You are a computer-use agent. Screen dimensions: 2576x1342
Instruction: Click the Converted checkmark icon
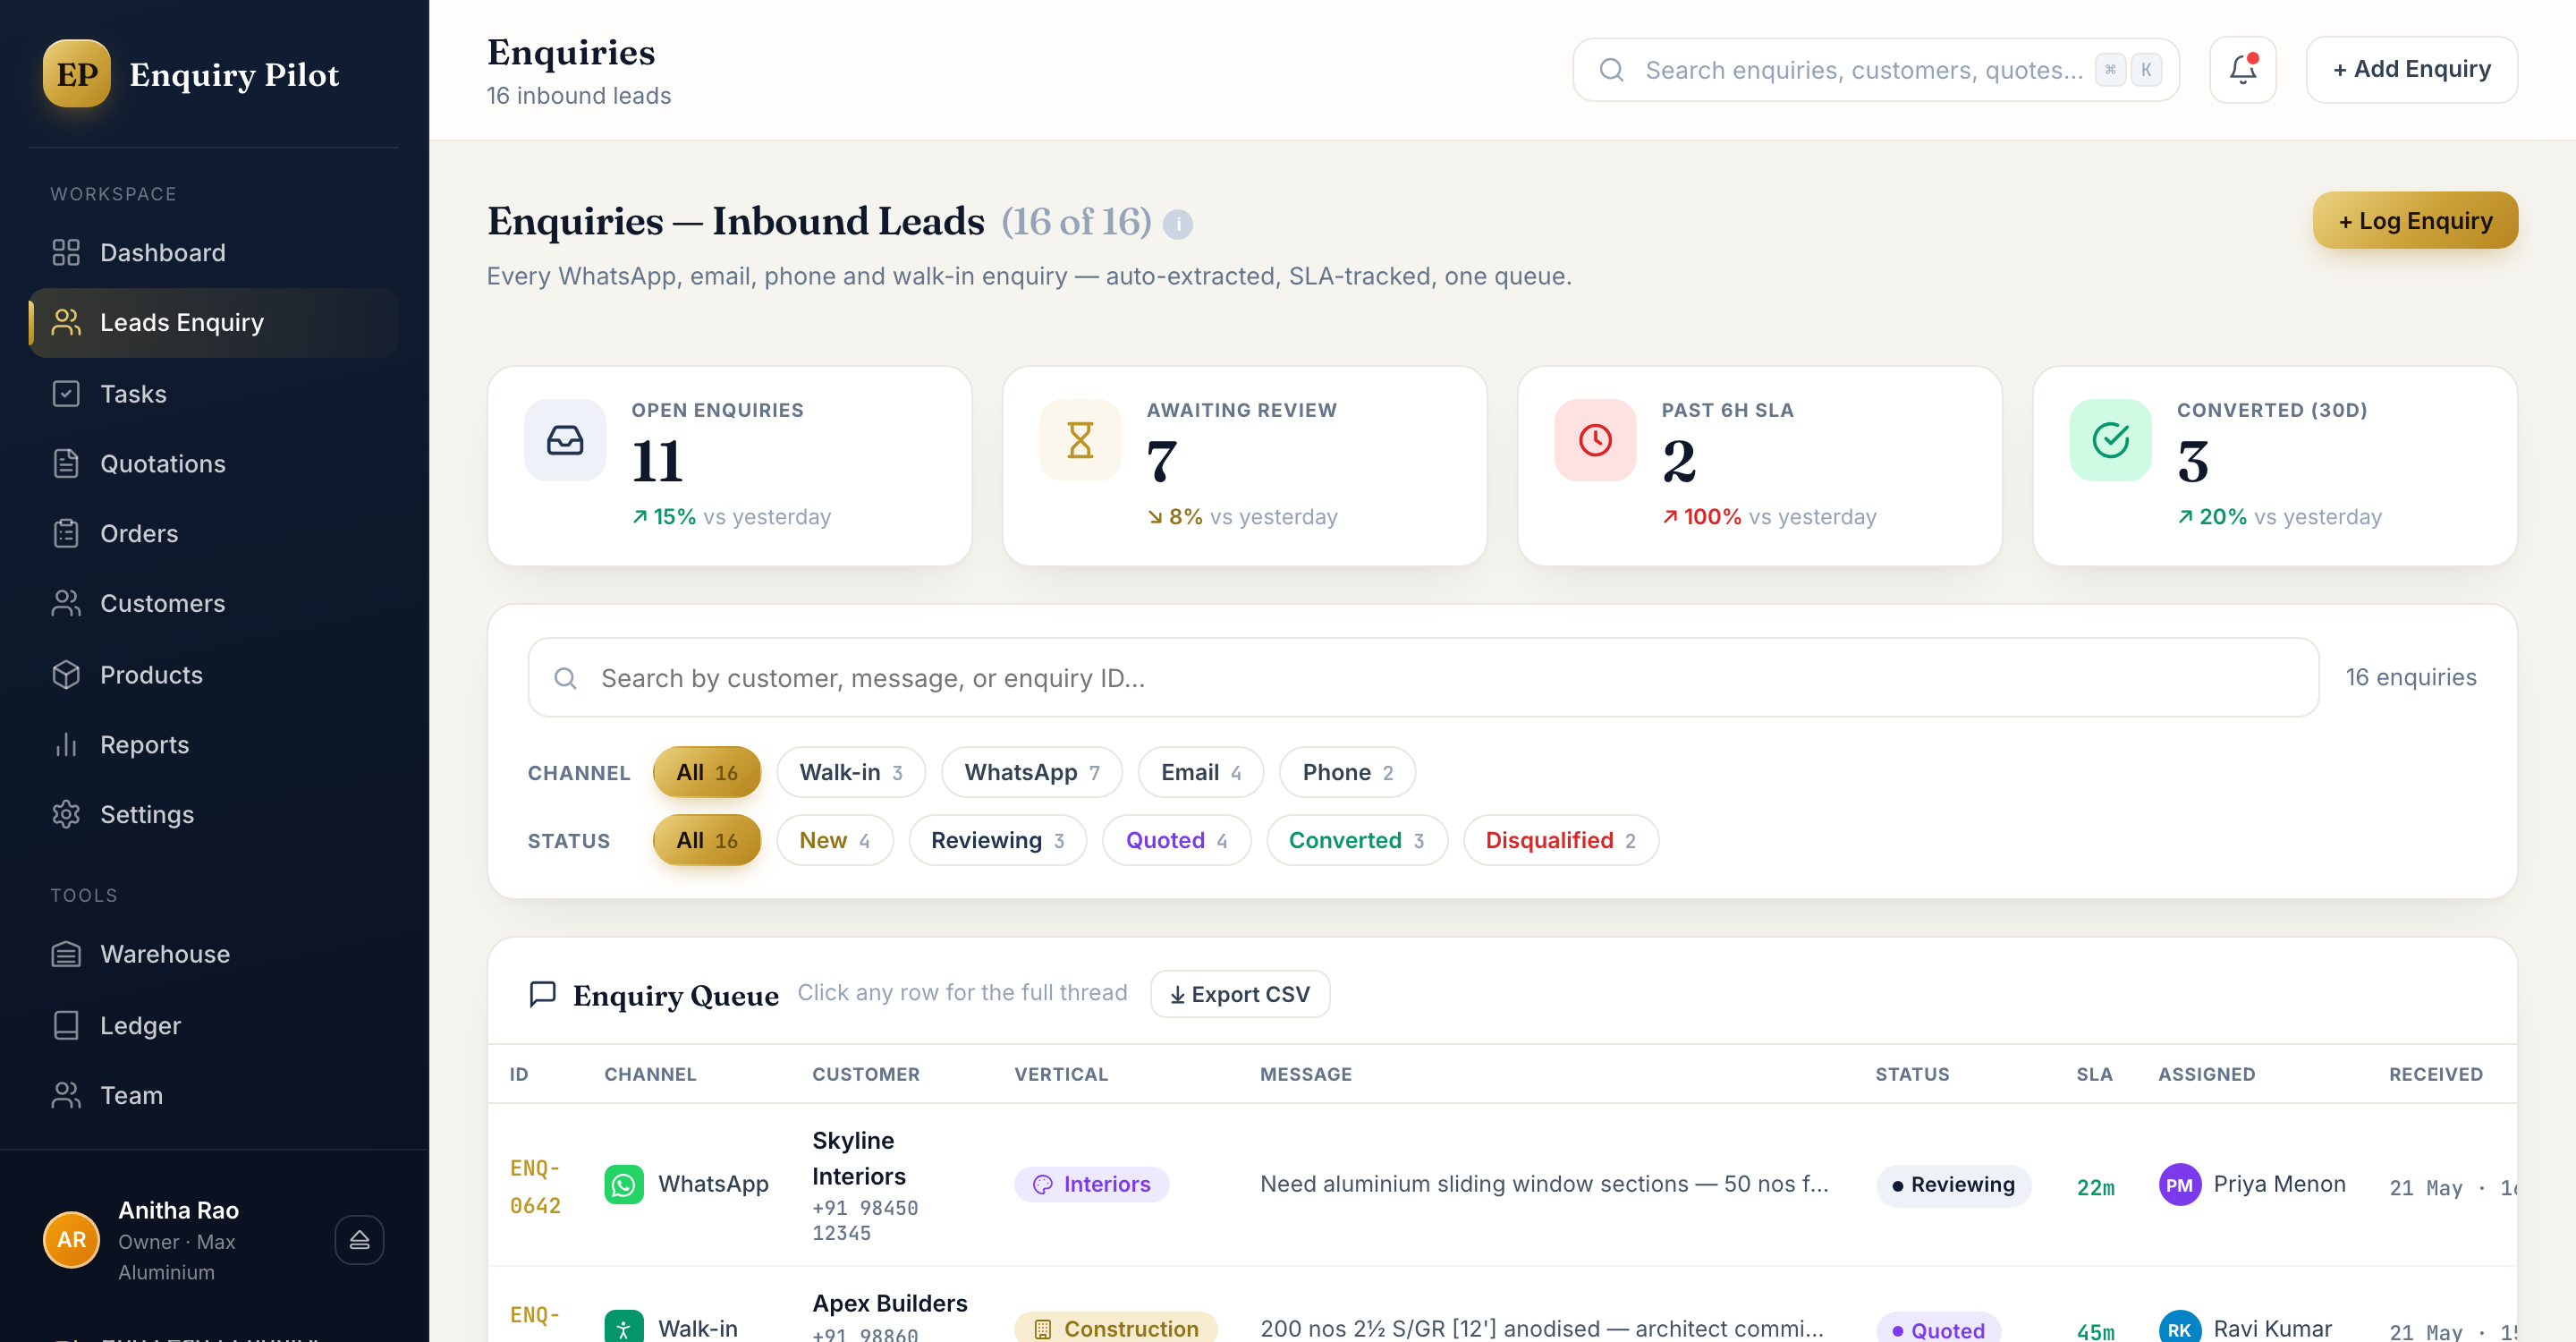pyautogui.click(x=2110, y=440)
